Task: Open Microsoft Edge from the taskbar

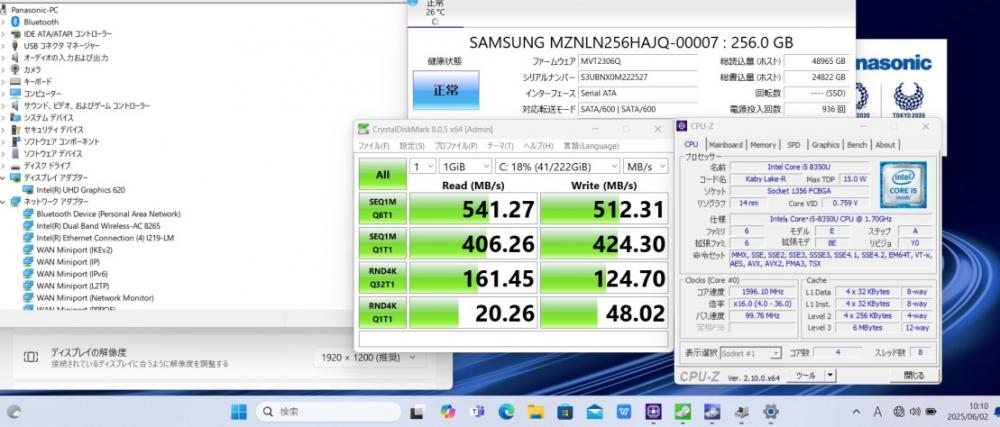Action: tap(506, 412)
